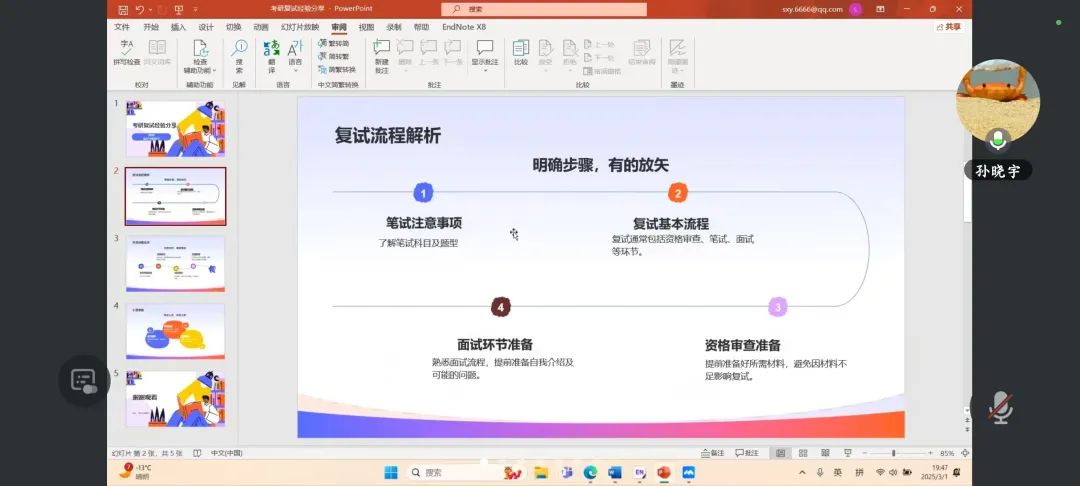This screenshot has height=486, width=1080.
Task: Switch to Slide Sorter view in status bar
Action: tap(803, 453)
